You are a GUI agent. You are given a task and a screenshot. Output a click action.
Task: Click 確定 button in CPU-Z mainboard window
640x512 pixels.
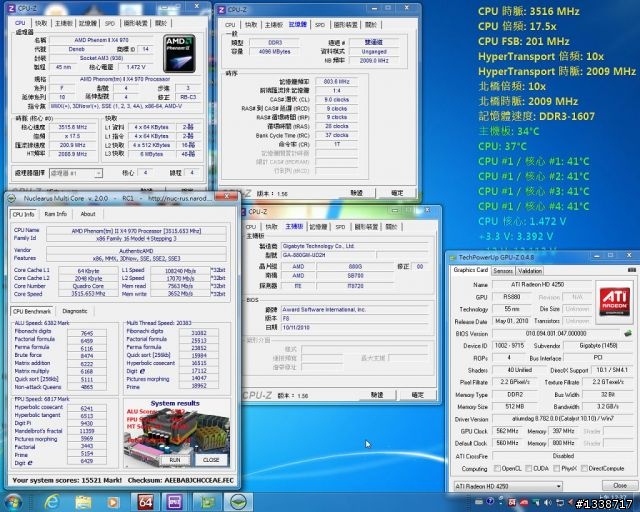[417, 395]
